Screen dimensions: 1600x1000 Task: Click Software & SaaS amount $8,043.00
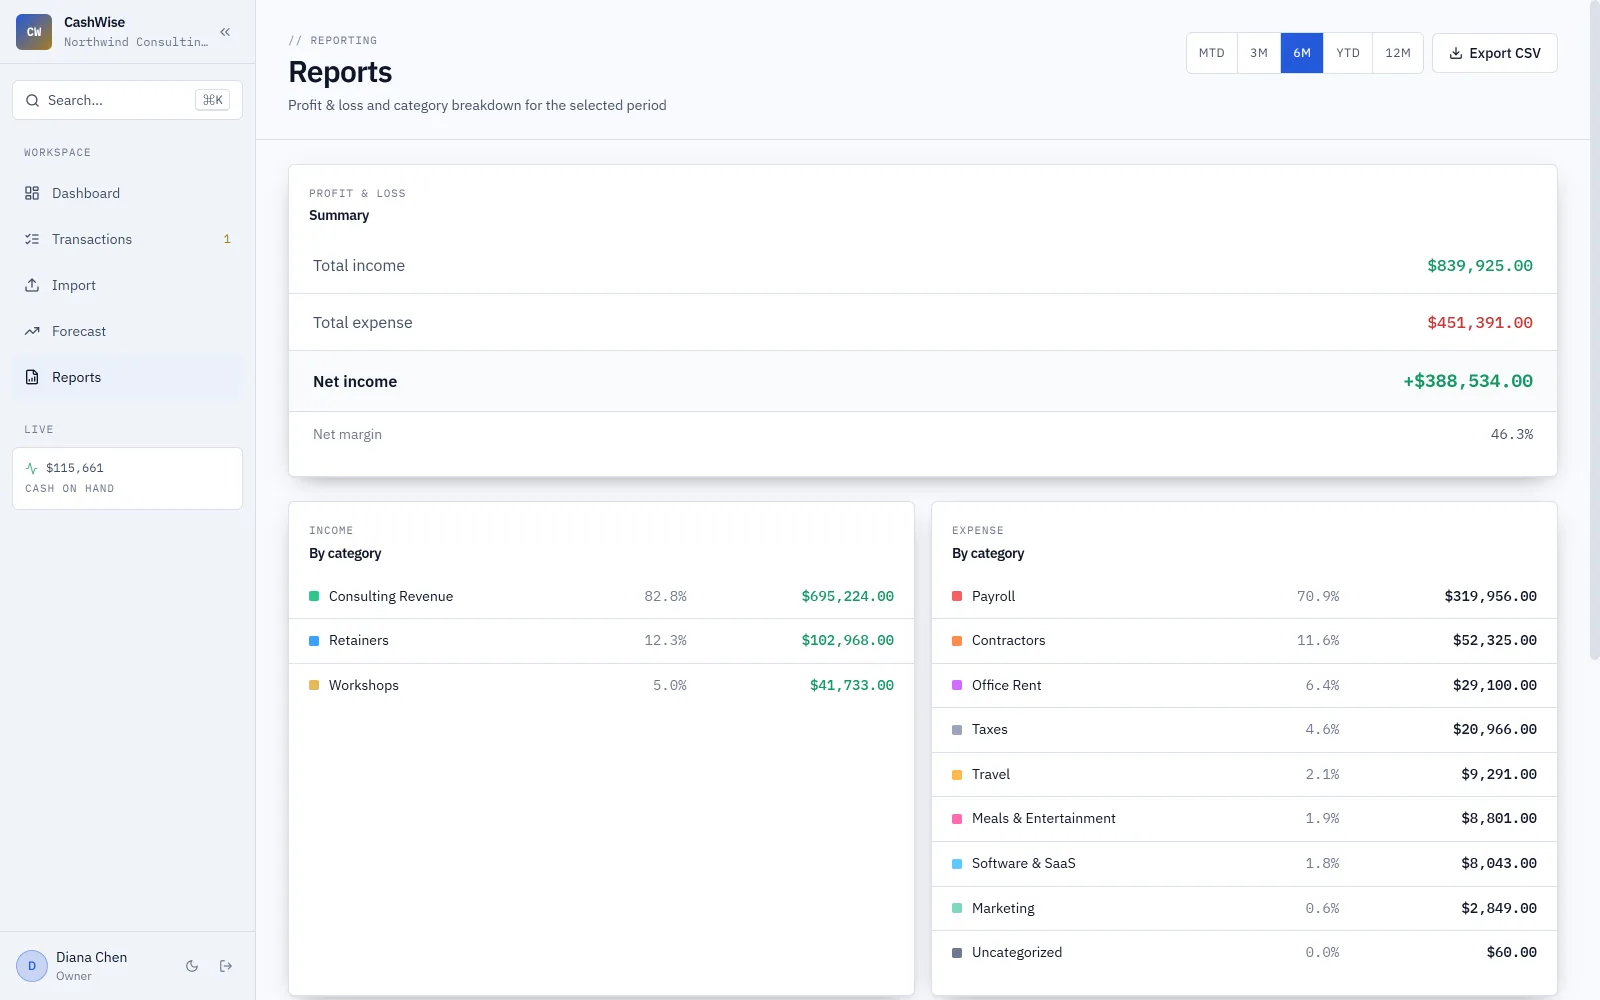1499,863
